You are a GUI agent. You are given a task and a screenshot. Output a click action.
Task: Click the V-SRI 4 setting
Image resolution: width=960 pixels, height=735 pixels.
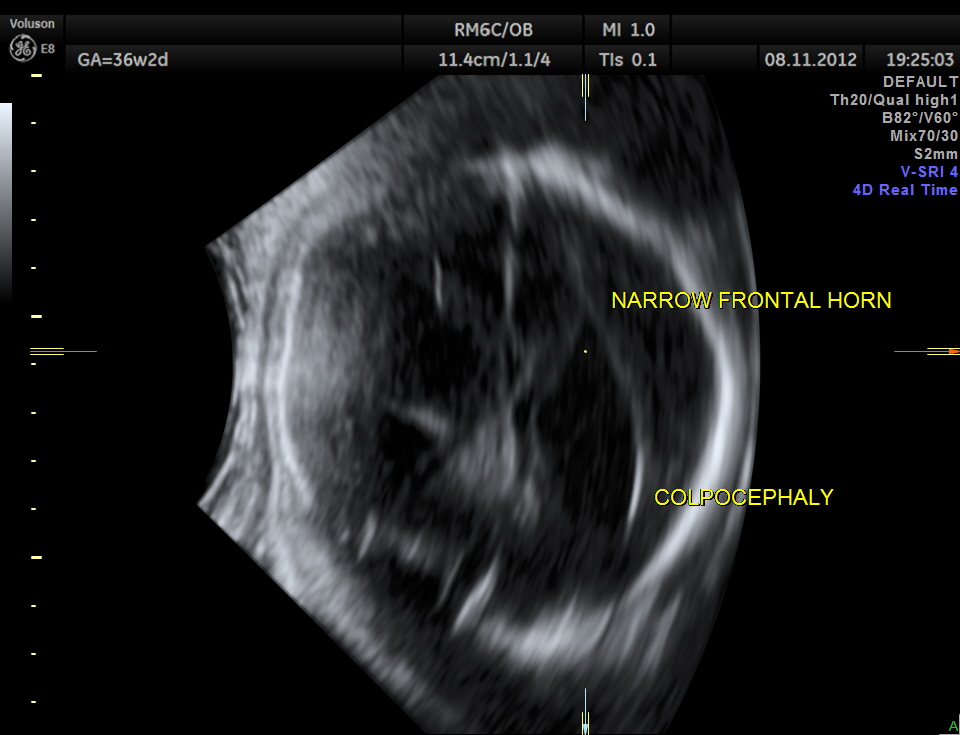(929, 172)
